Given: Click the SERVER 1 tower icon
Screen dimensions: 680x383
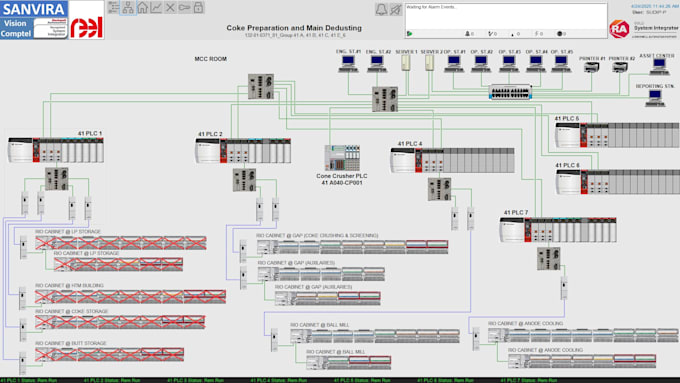Looking at the screenshot, I should tap(405, 63).
